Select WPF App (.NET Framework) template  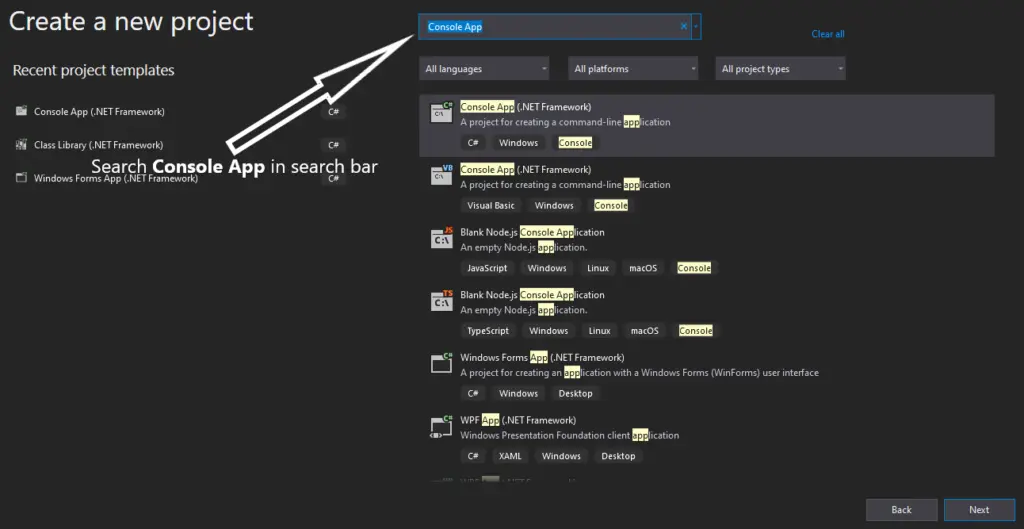pos(707,439)
